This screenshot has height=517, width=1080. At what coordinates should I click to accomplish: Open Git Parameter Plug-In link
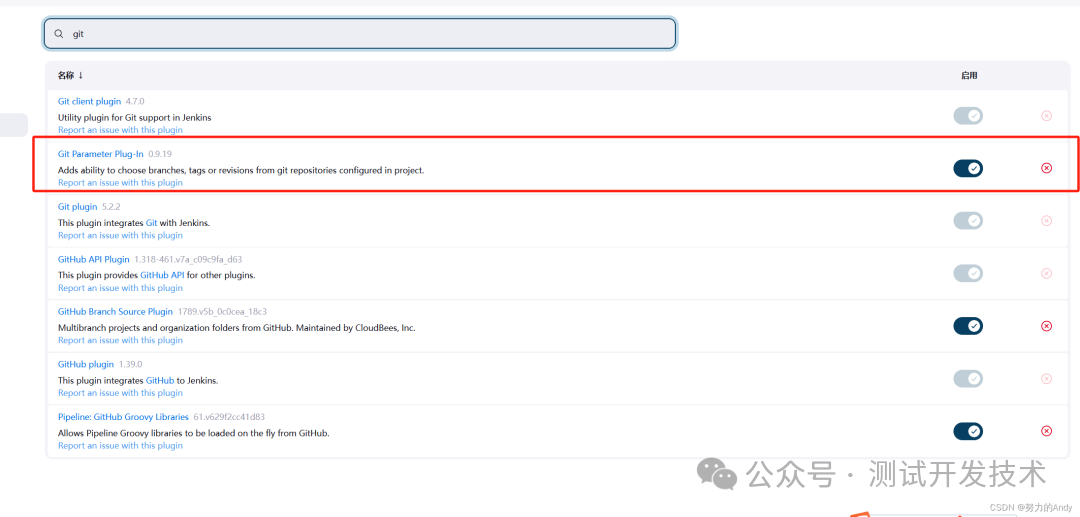pyautogui.click(x=101, y=154)
